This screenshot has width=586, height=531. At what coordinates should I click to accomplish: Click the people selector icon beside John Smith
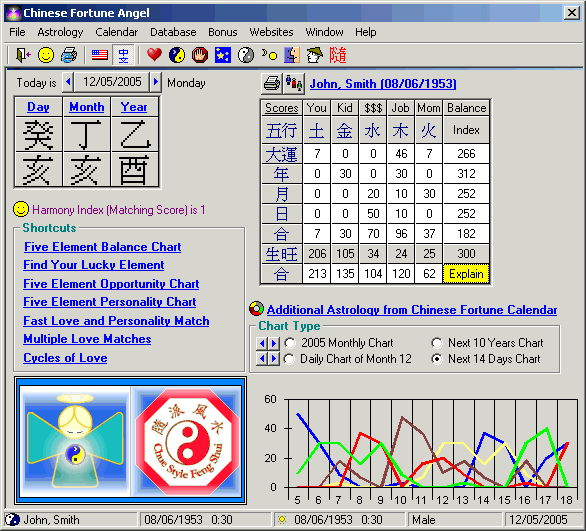pos(294,83)
